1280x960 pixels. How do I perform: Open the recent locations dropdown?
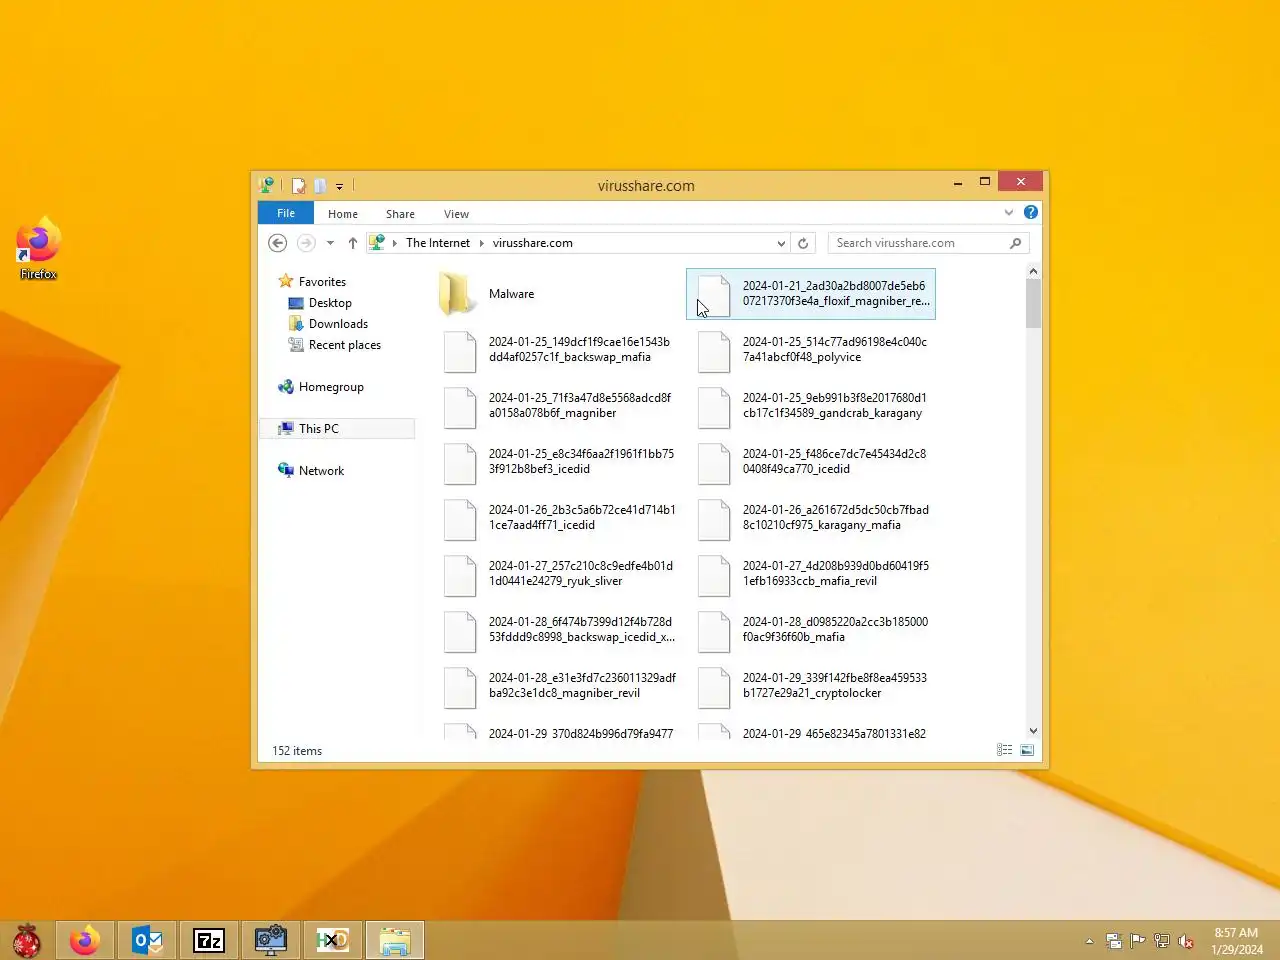(330, 243)
